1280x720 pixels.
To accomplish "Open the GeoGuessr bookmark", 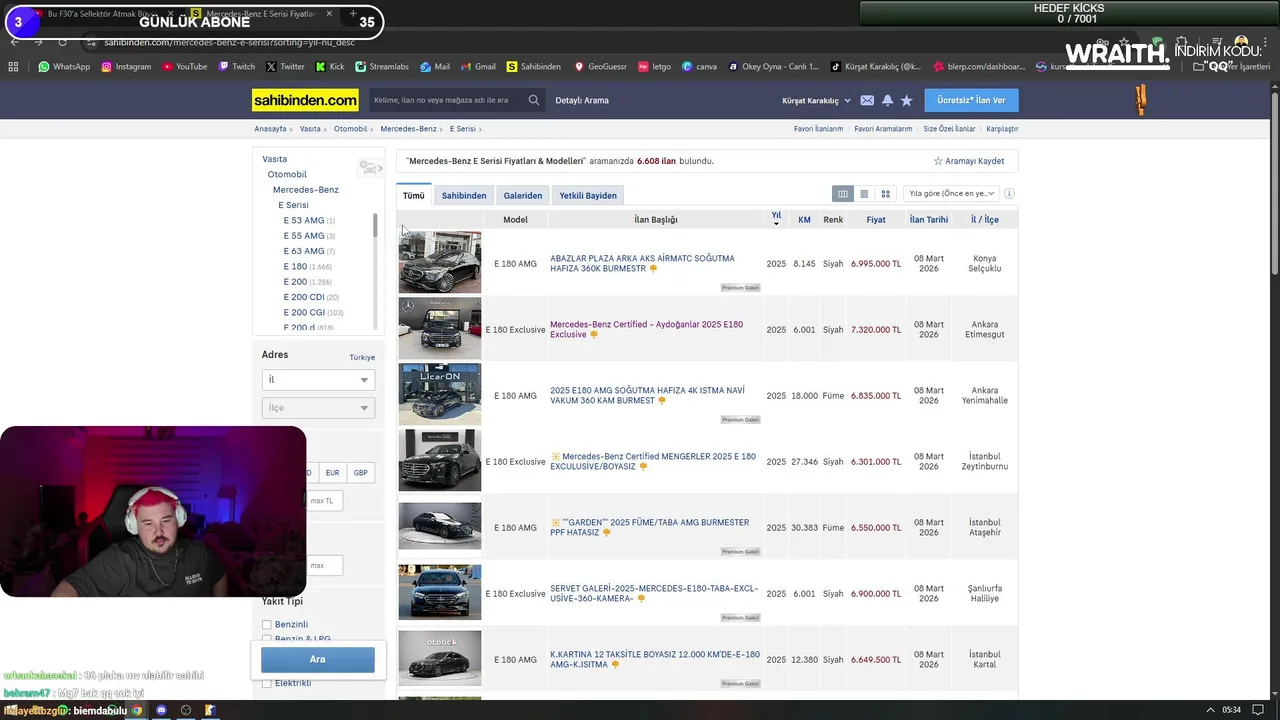I will (600, 67).
